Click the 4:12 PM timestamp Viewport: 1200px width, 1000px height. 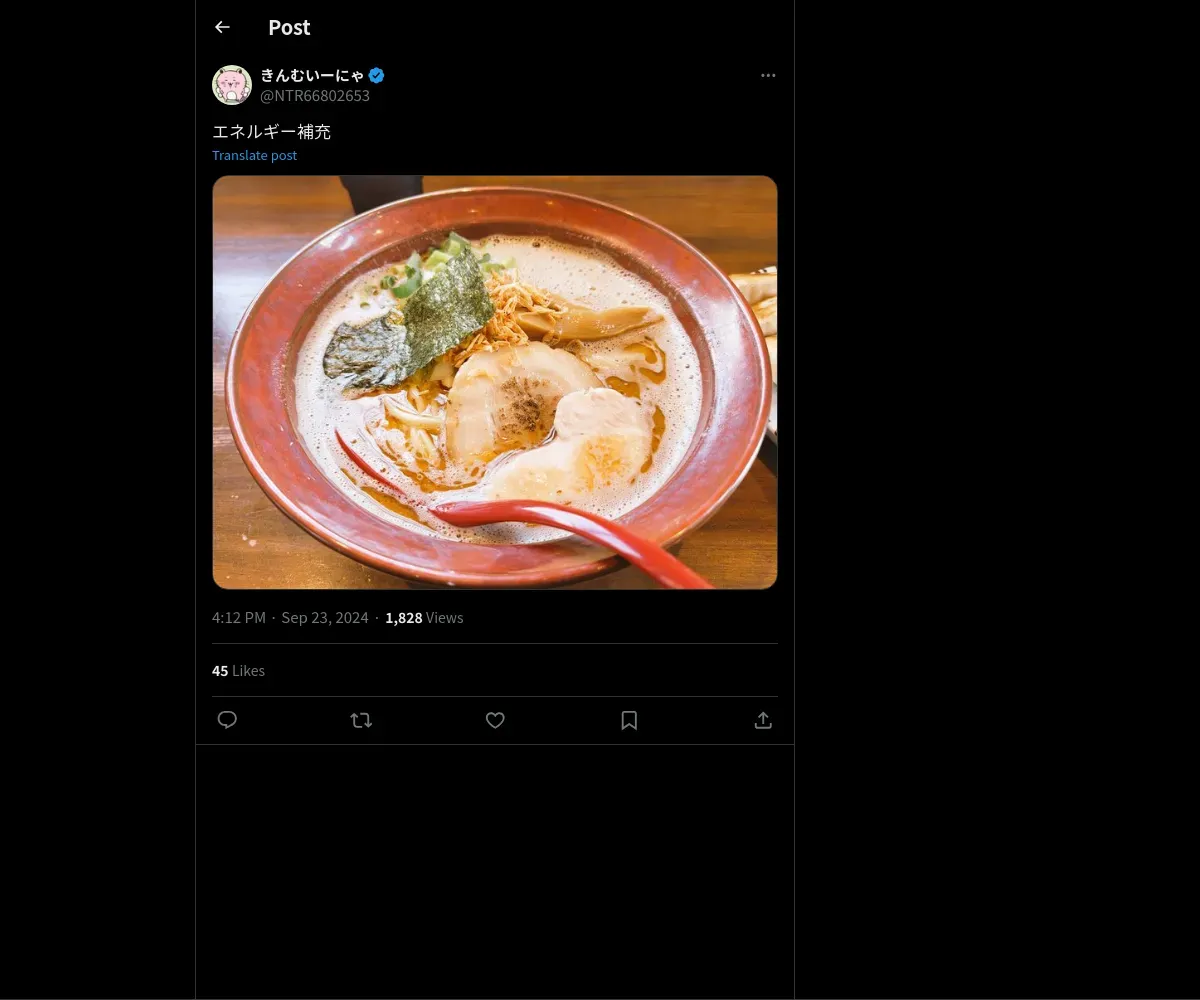click(x=239, y=618)
